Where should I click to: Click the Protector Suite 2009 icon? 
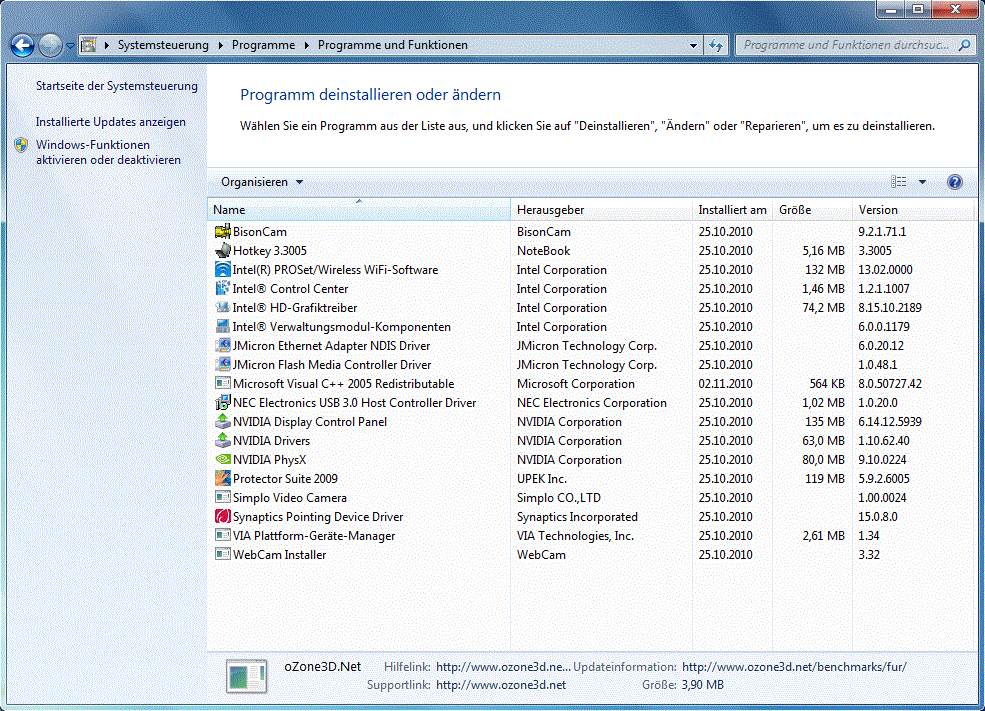pyautogui.click(x=222, y=479)
